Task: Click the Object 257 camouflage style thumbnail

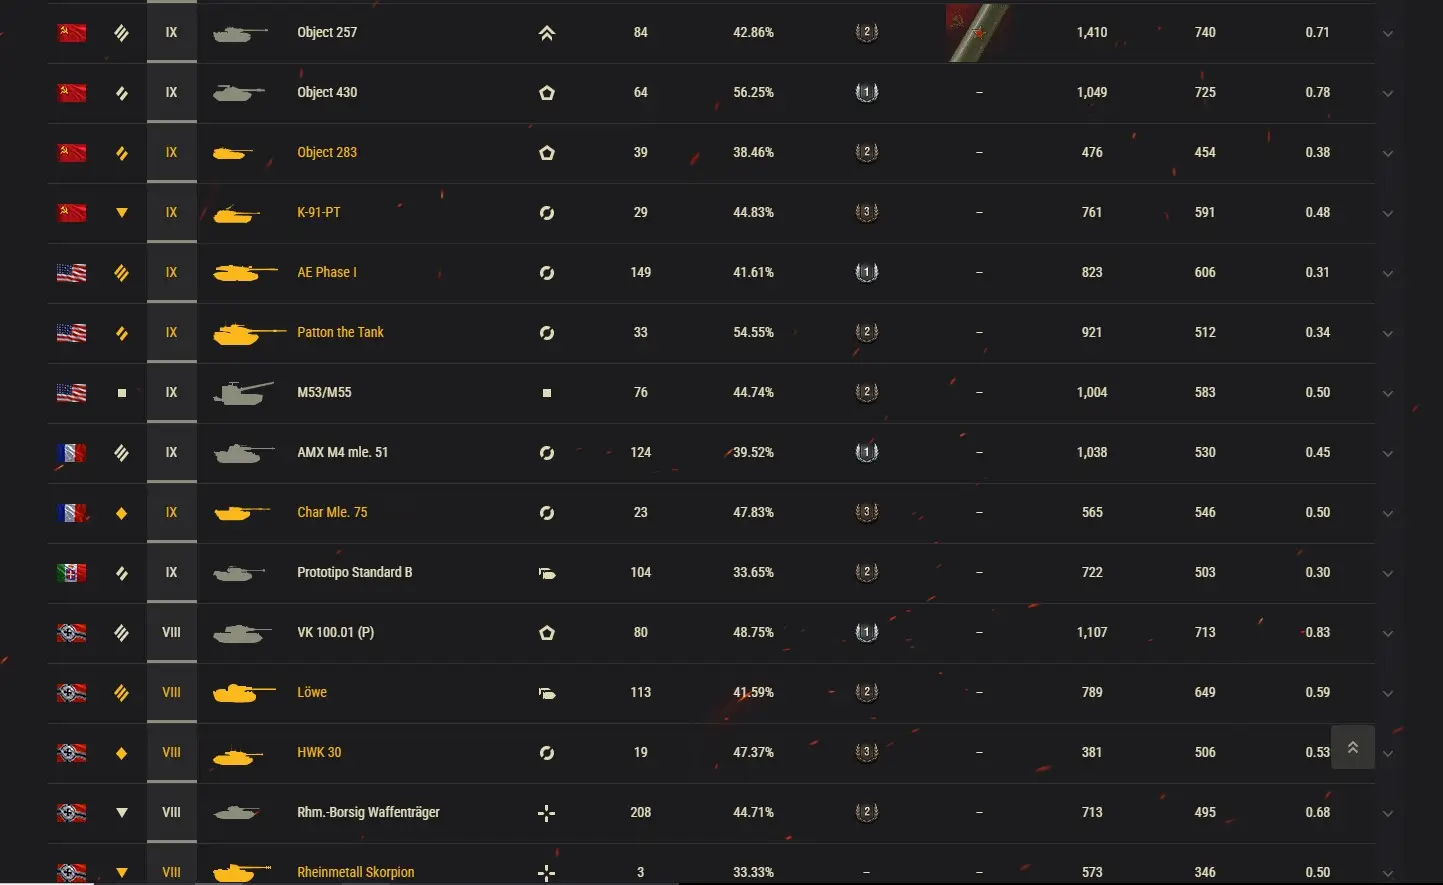Action: pyautogui.click(x=979, y=33)
